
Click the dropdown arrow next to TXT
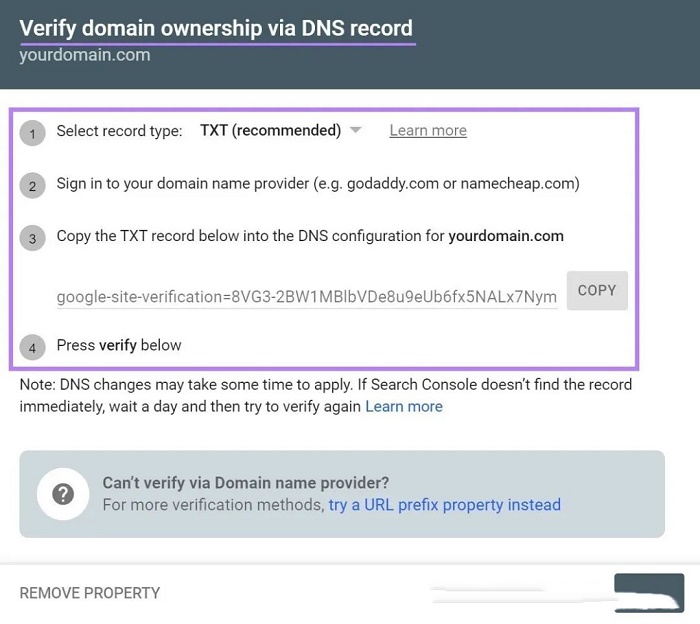tap(355, 130)
